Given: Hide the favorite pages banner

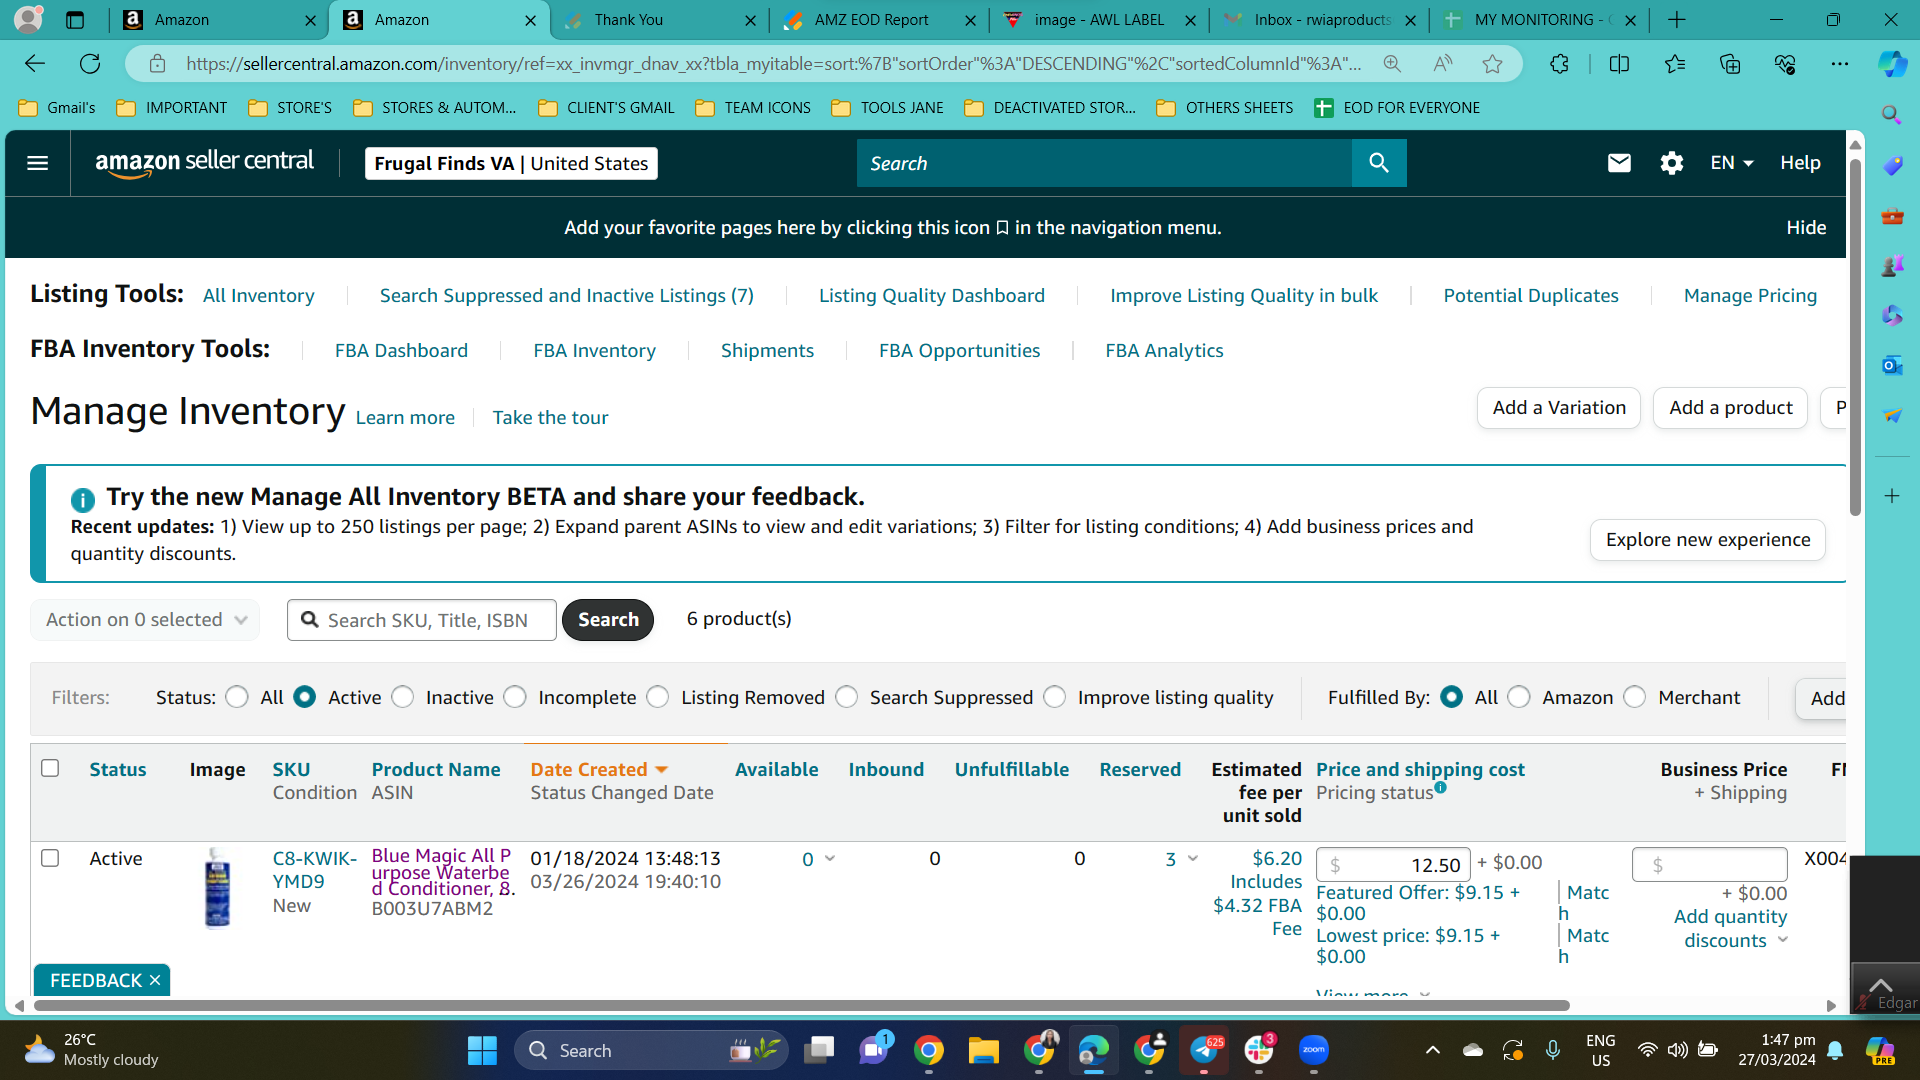Looking at the screenshot, I should tap(1806, 228).
